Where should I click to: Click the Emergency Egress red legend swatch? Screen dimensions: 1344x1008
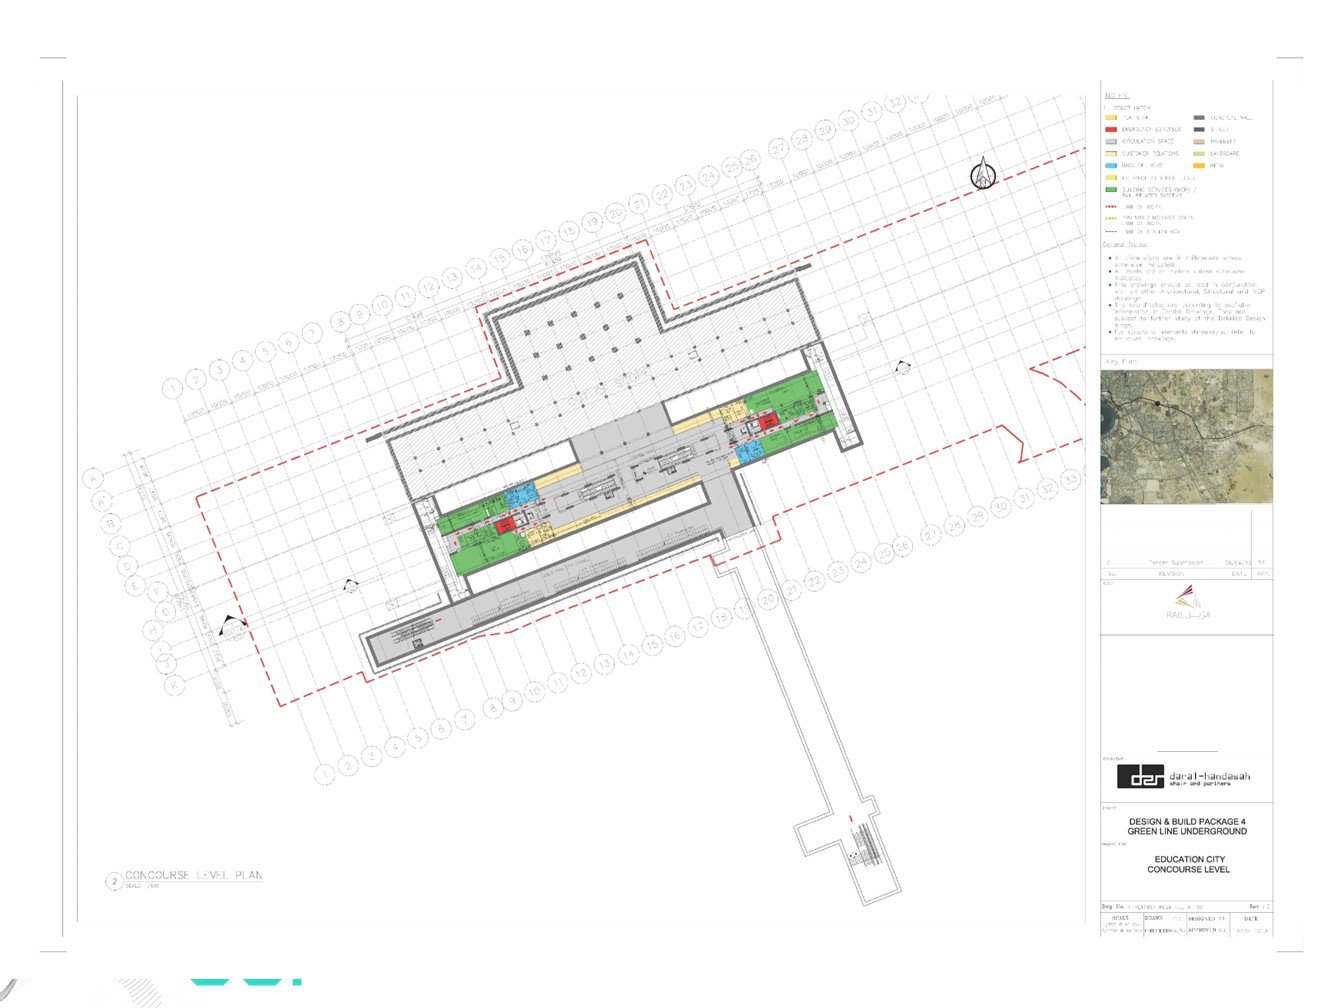(1110, 130)
